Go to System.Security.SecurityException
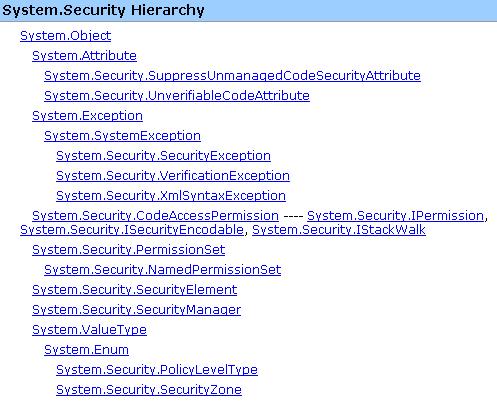This screenshot has height=407, width=497. coord(163,156)
